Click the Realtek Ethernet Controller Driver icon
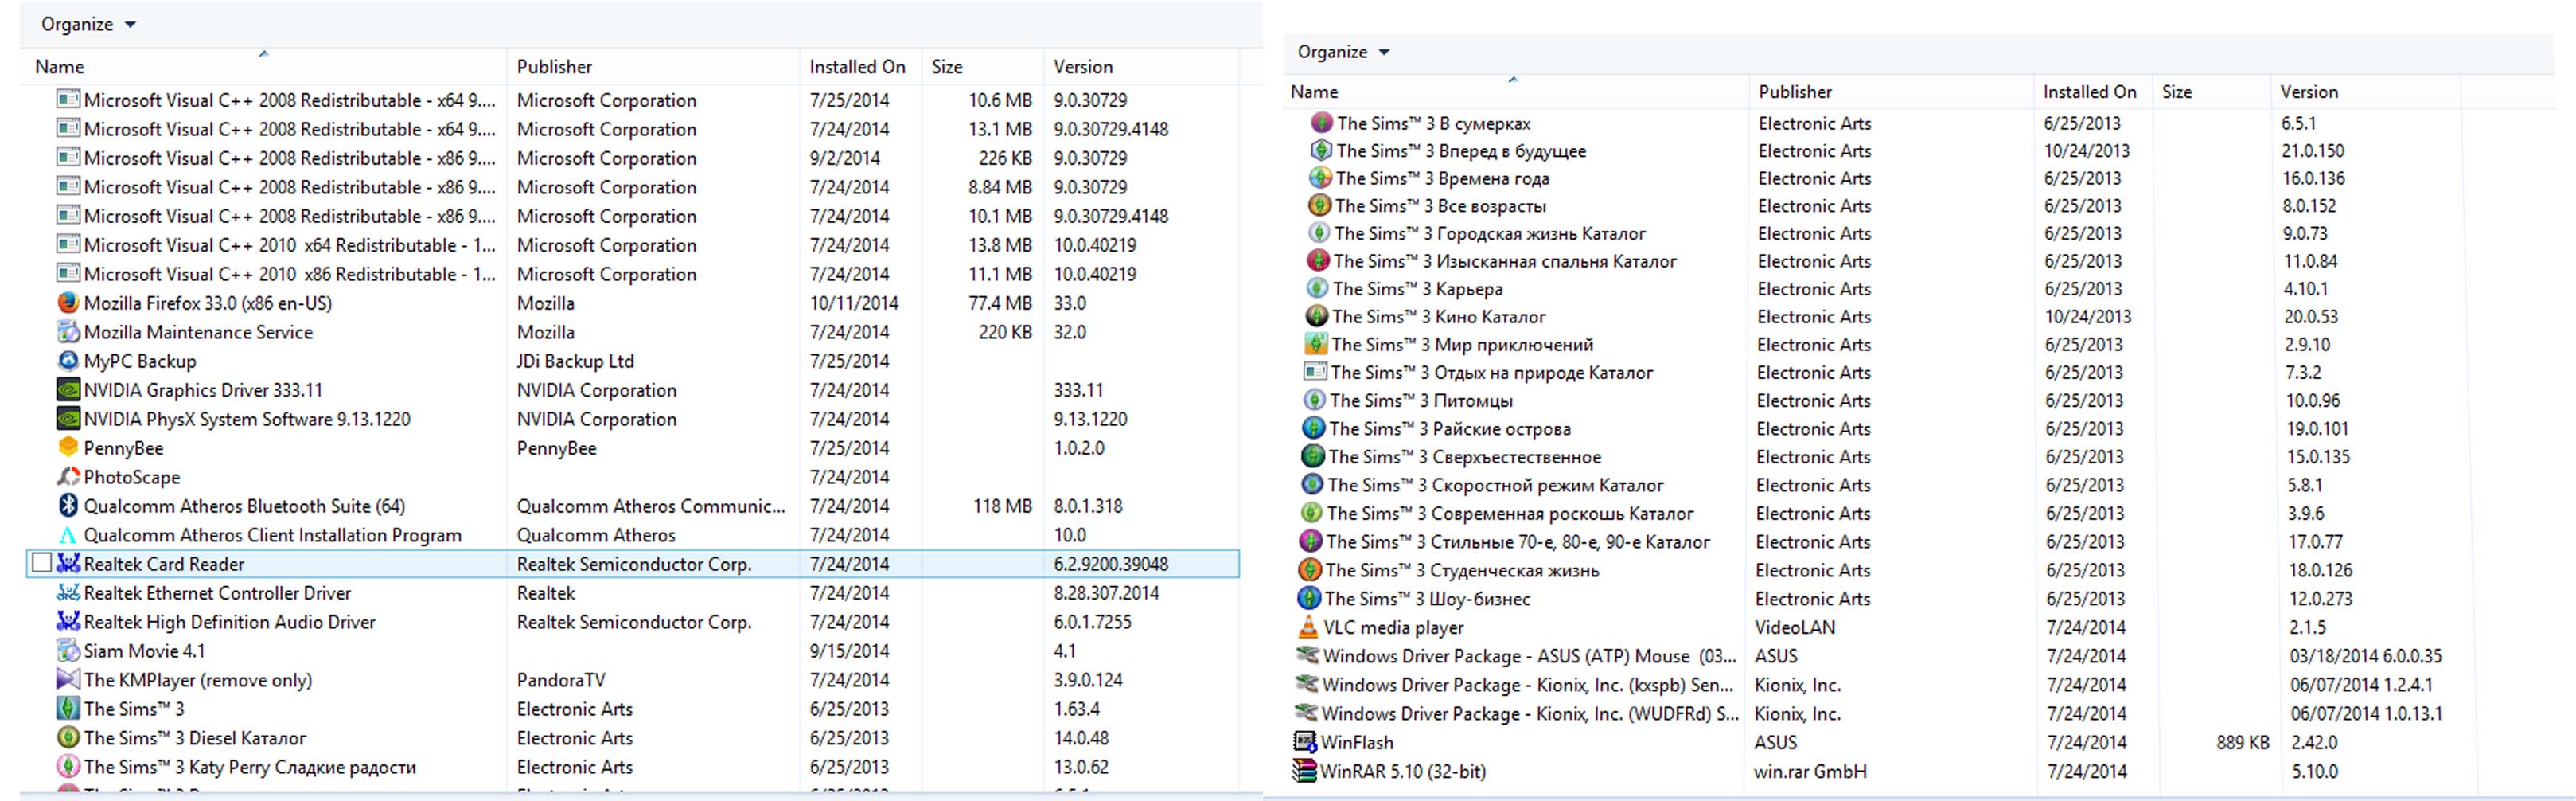The image size is (2576, 801). click(68, 592)
